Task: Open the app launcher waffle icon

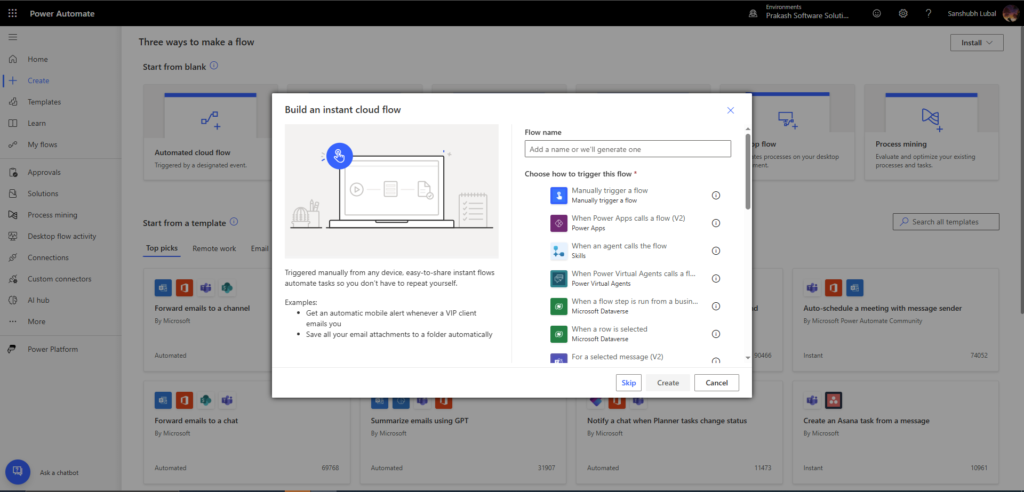Action: (12, 13)
